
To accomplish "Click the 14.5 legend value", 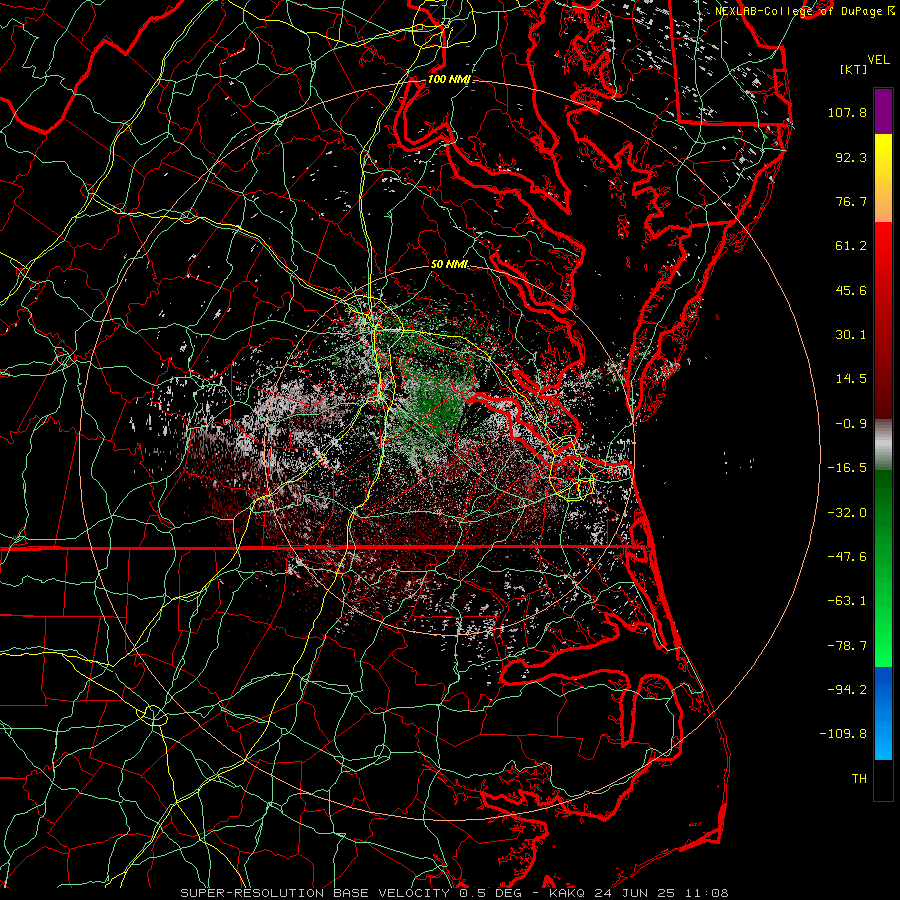I will coord(851,379).
